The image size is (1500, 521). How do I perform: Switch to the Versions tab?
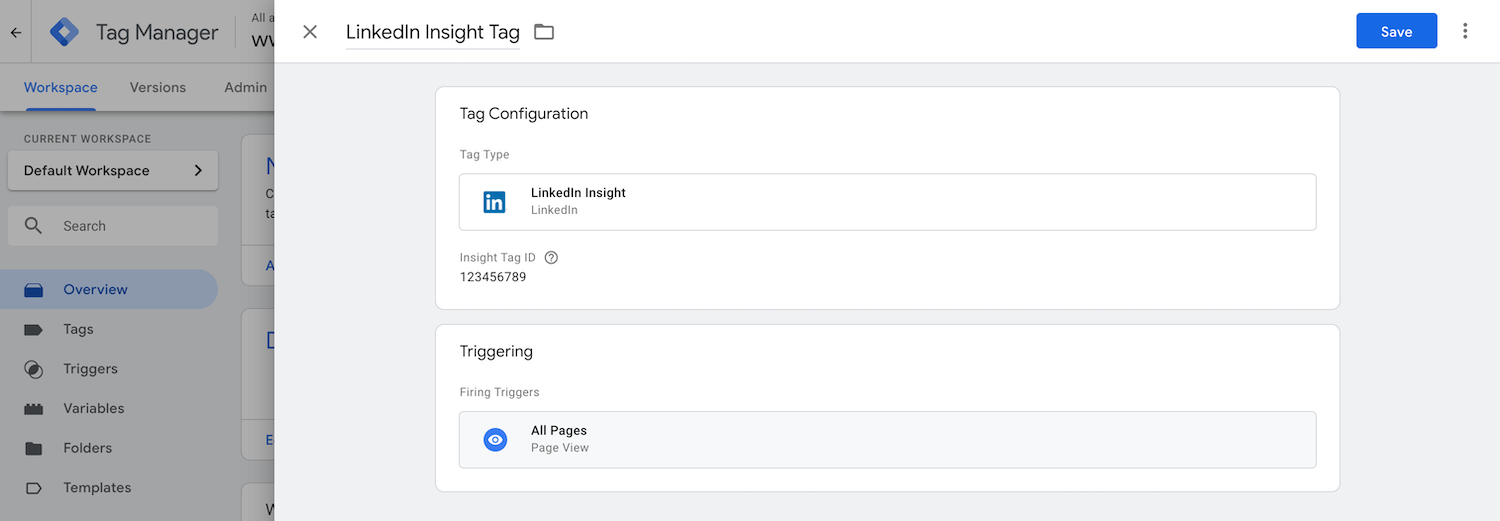click(158, 87)
